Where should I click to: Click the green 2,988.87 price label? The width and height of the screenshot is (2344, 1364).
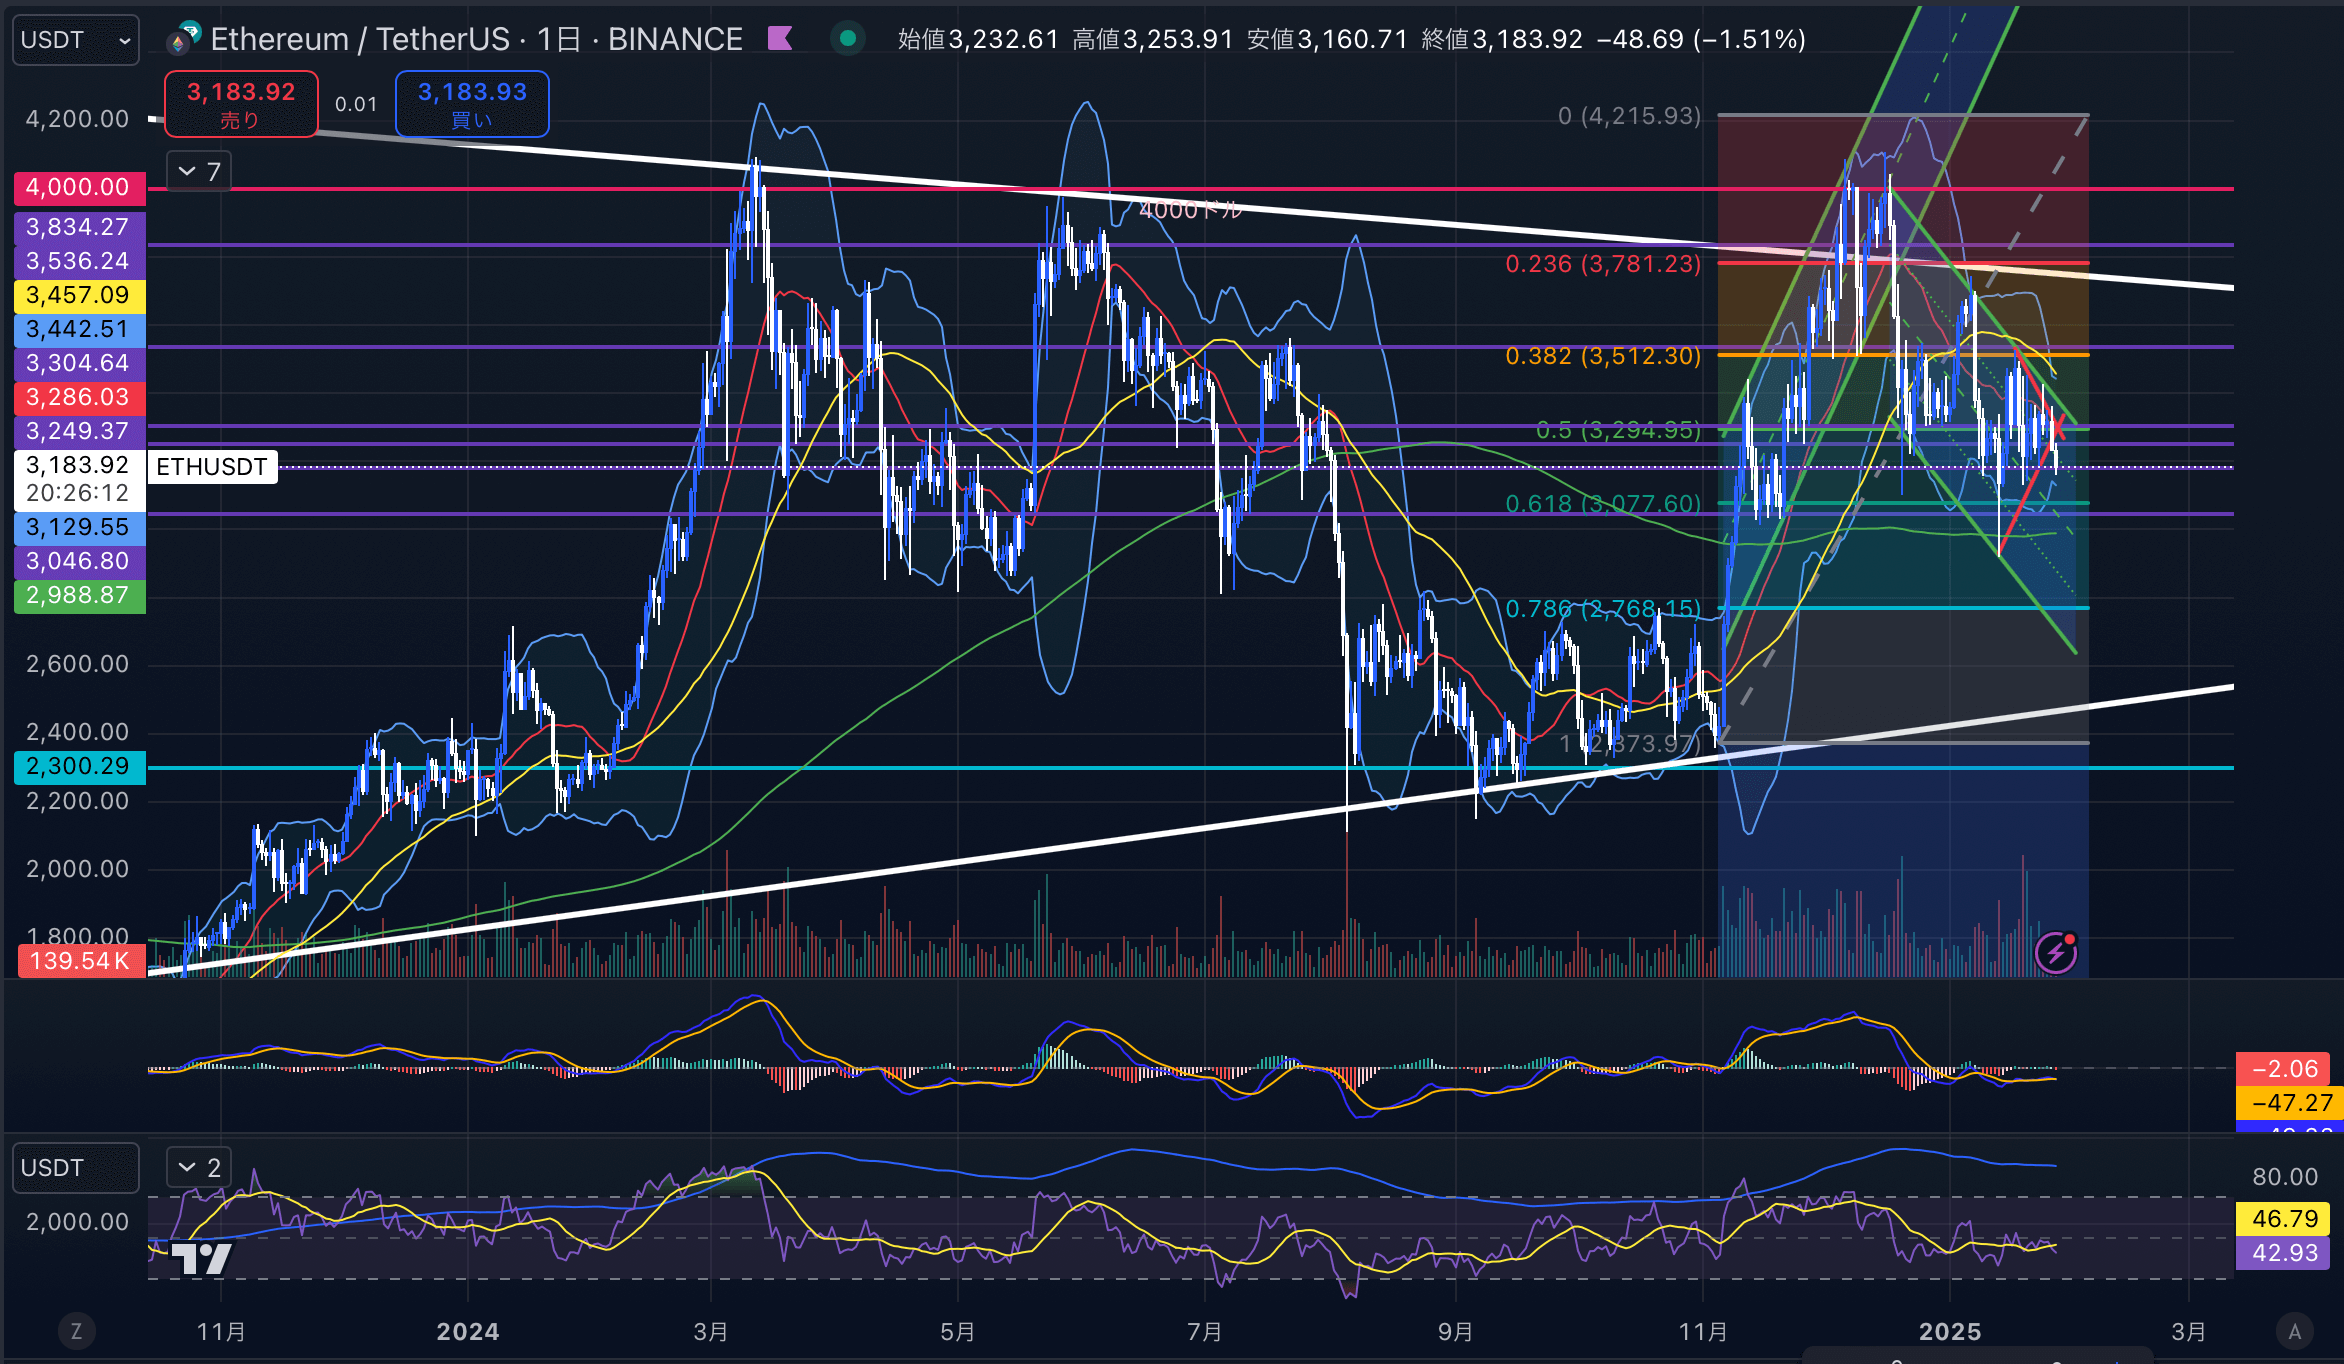pyautogui.click(x=79, y=595)
